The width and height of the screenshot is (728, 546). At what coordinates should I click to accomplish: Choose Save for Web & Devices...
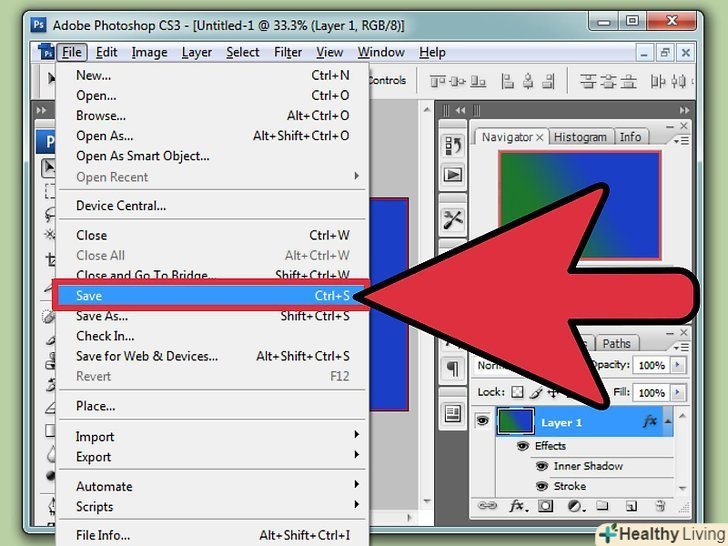coord(211,356)
